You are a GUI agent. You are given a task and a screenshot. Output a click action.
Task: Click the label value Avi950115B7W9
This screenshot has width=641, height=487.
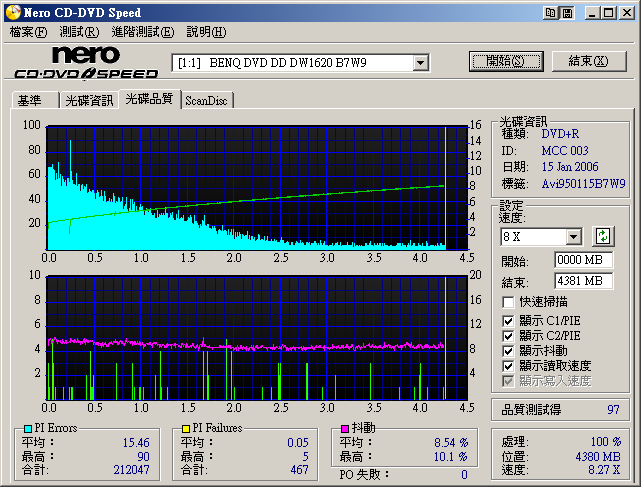(583, 184)
